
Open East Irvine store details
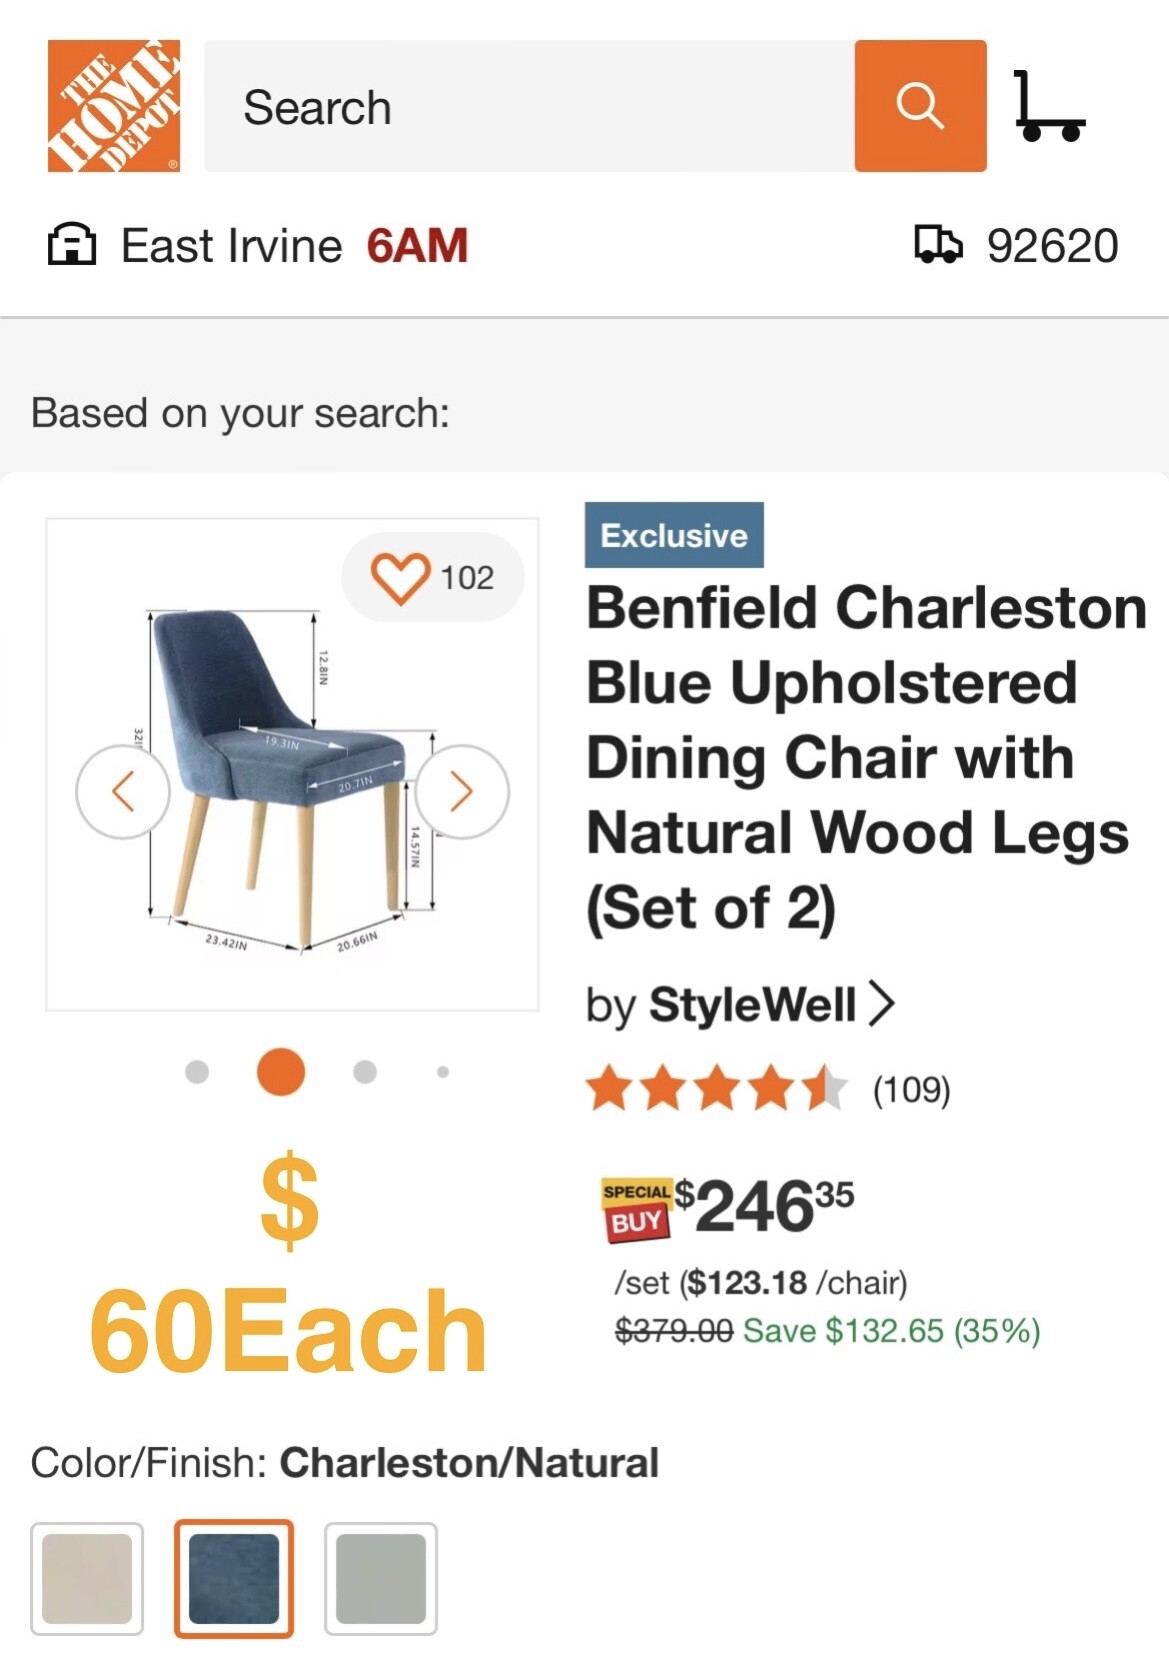tap(231, 246)
